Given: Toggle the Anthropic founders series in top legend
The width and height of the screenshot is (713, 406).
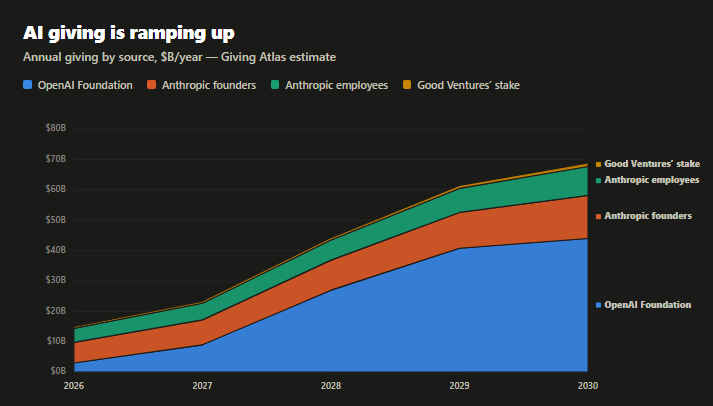Looking at the screenshot, I should (x=202, y=85).
